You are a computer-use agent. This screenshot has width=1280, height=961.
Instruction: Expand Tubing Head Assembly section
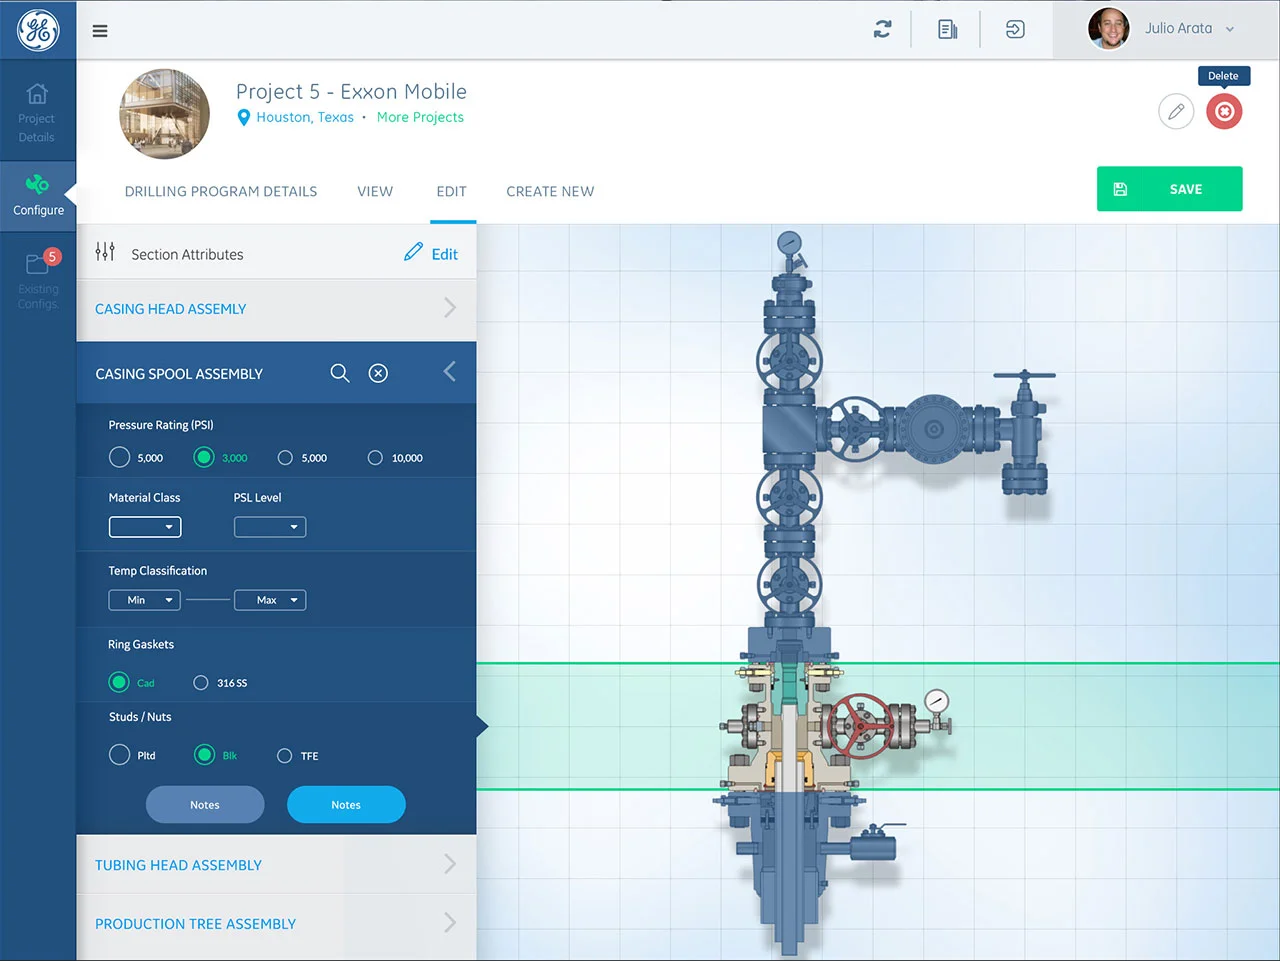pos(276,865)
